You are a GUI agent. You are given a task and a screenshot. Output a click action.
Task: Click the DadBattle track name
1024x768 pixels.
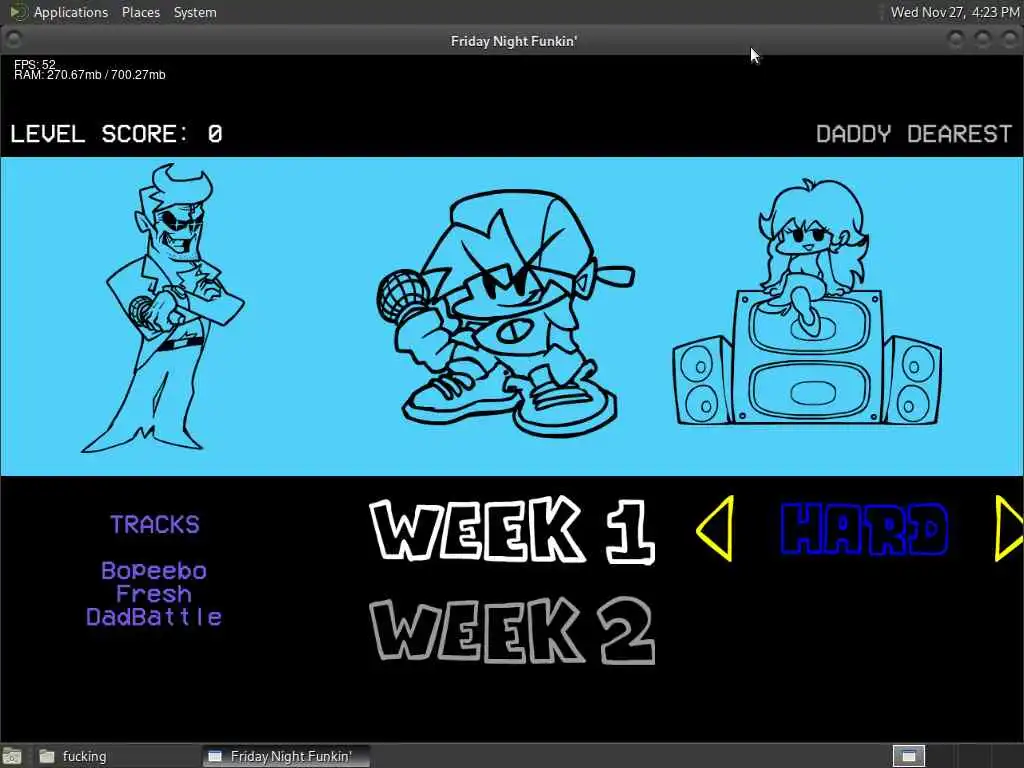pos(154,616)
